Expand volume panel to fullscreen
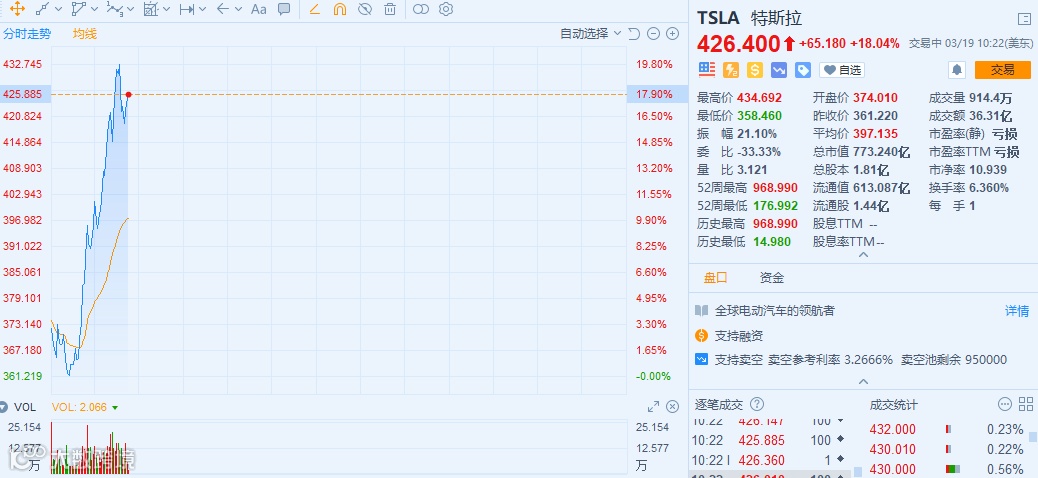1038x478 pixels. [653, 406]
